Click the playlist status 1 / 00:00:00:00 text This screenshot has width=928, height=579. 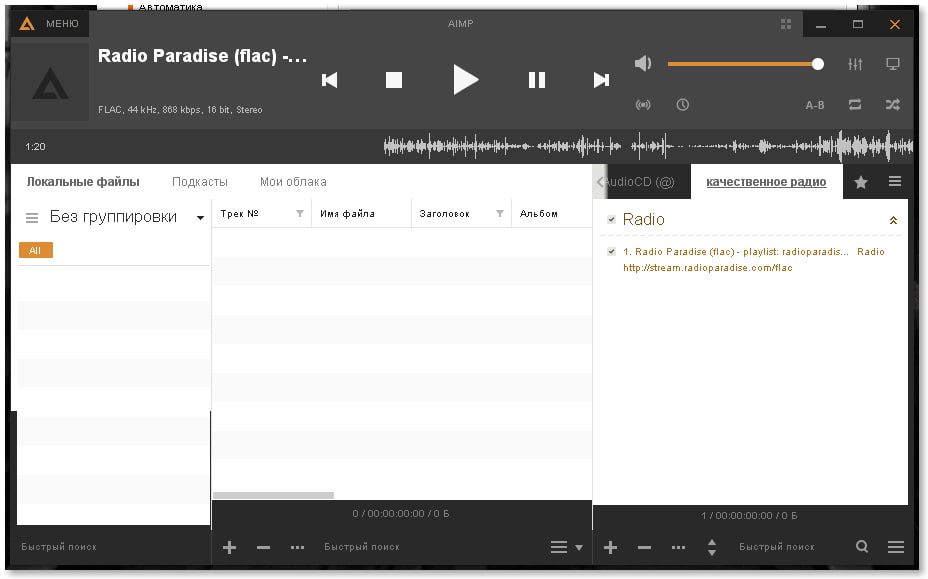tap(749, 515)
